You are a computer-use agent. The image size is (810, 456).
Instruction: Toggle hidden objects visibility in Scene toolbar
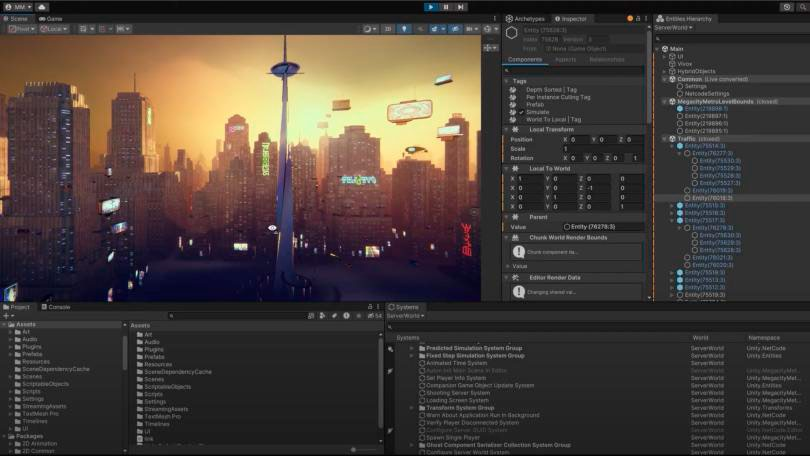click(x=455, y=29)
